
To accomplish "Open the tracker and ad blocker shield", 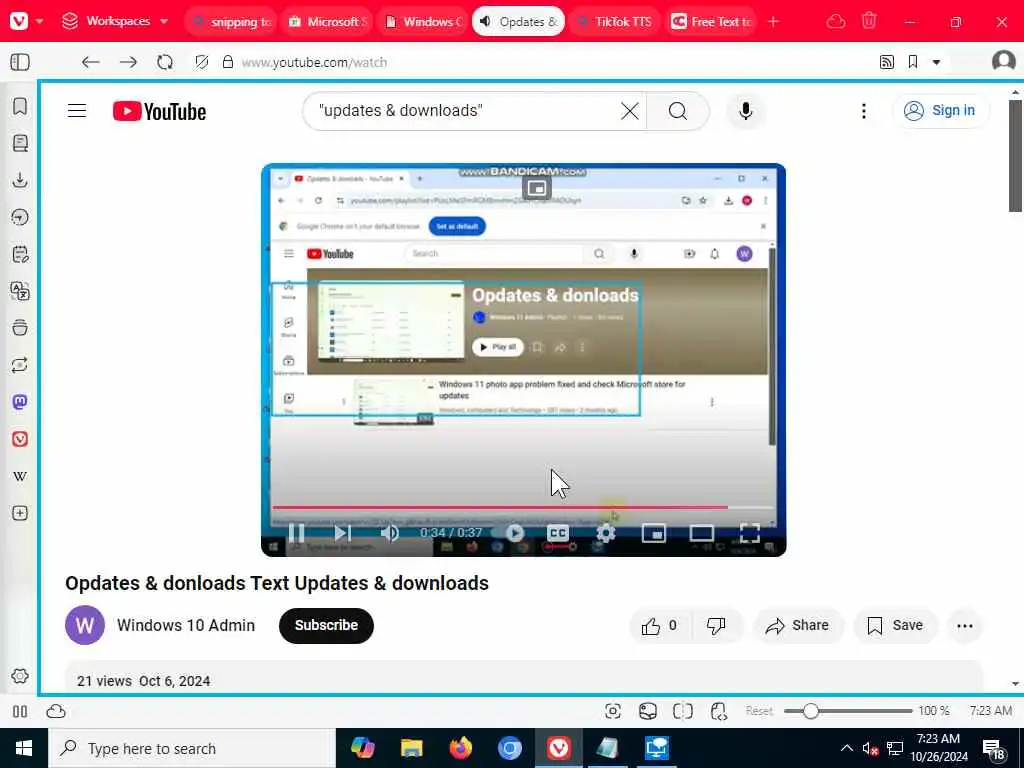I will [202, 62].
